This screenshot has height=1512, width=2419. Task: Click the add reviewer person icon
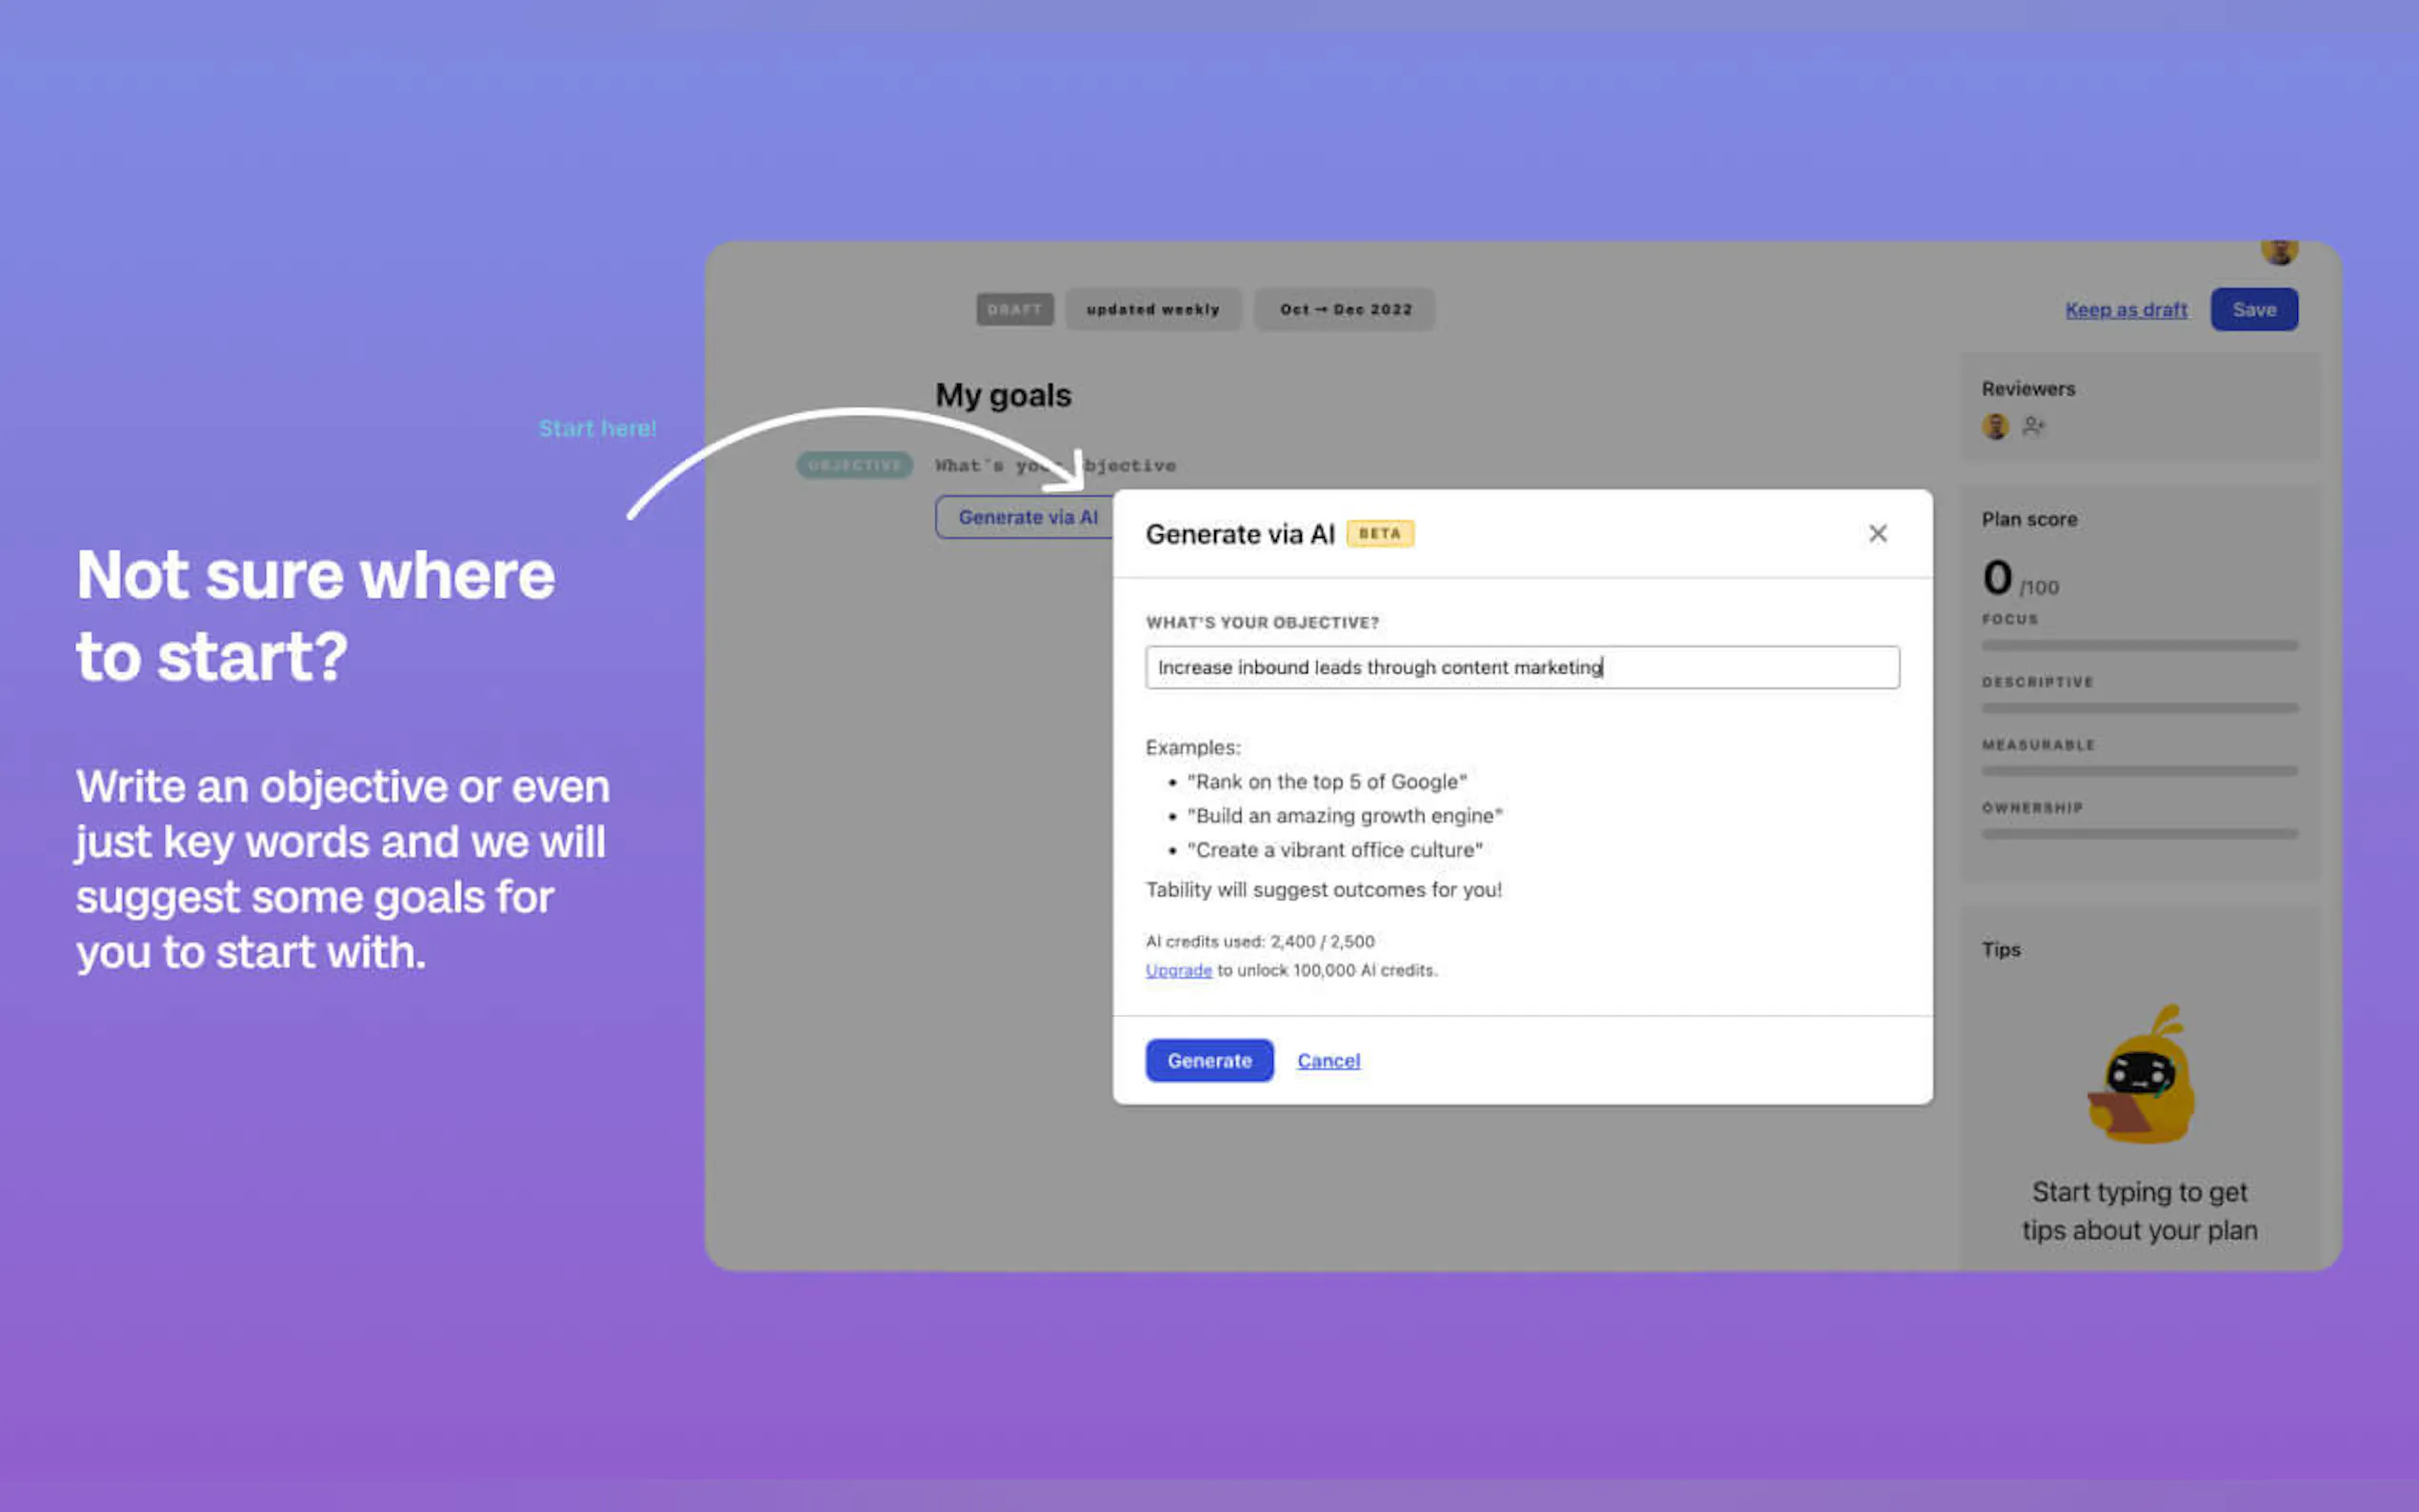pyautogui.click(x=2033, y=427)
